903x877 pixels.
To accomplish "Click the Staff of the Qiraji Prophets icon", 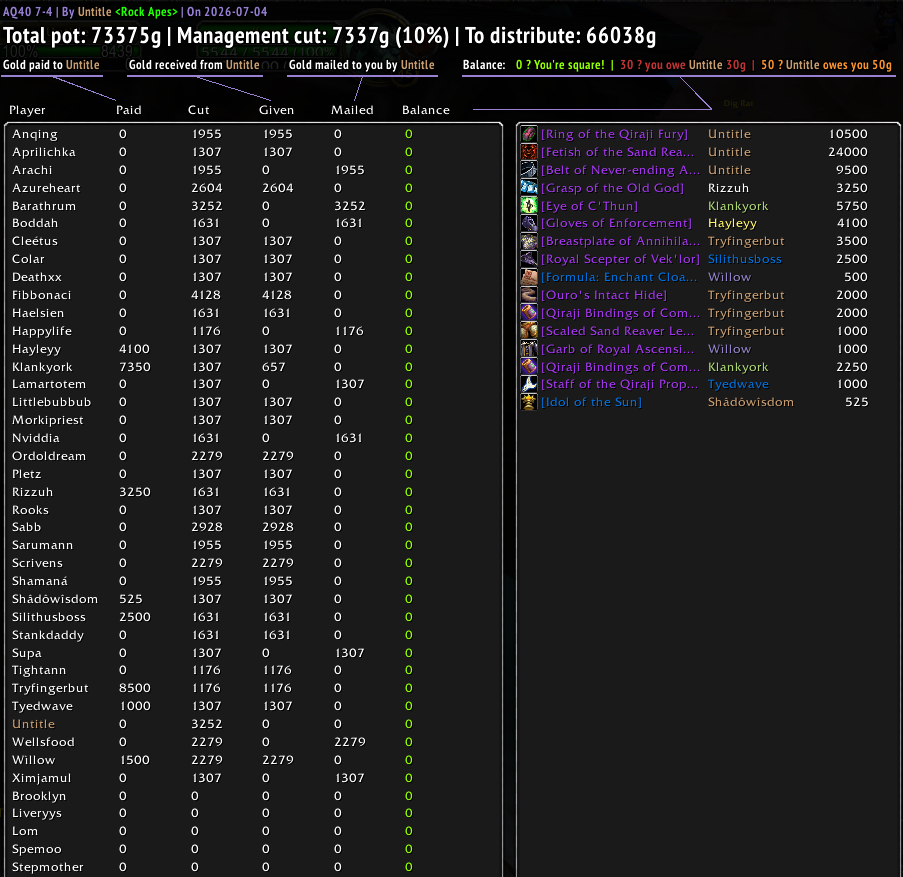I will pyautogui.click(x=529, y=384).
